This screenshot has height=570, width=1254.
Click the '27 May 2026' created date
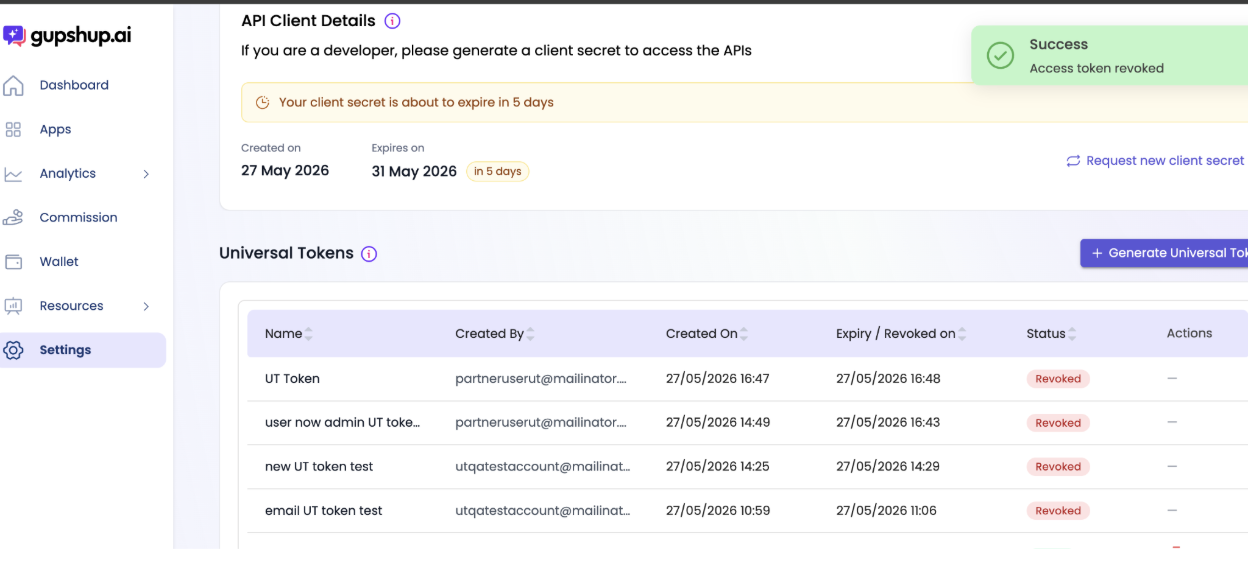coord(285,170)
